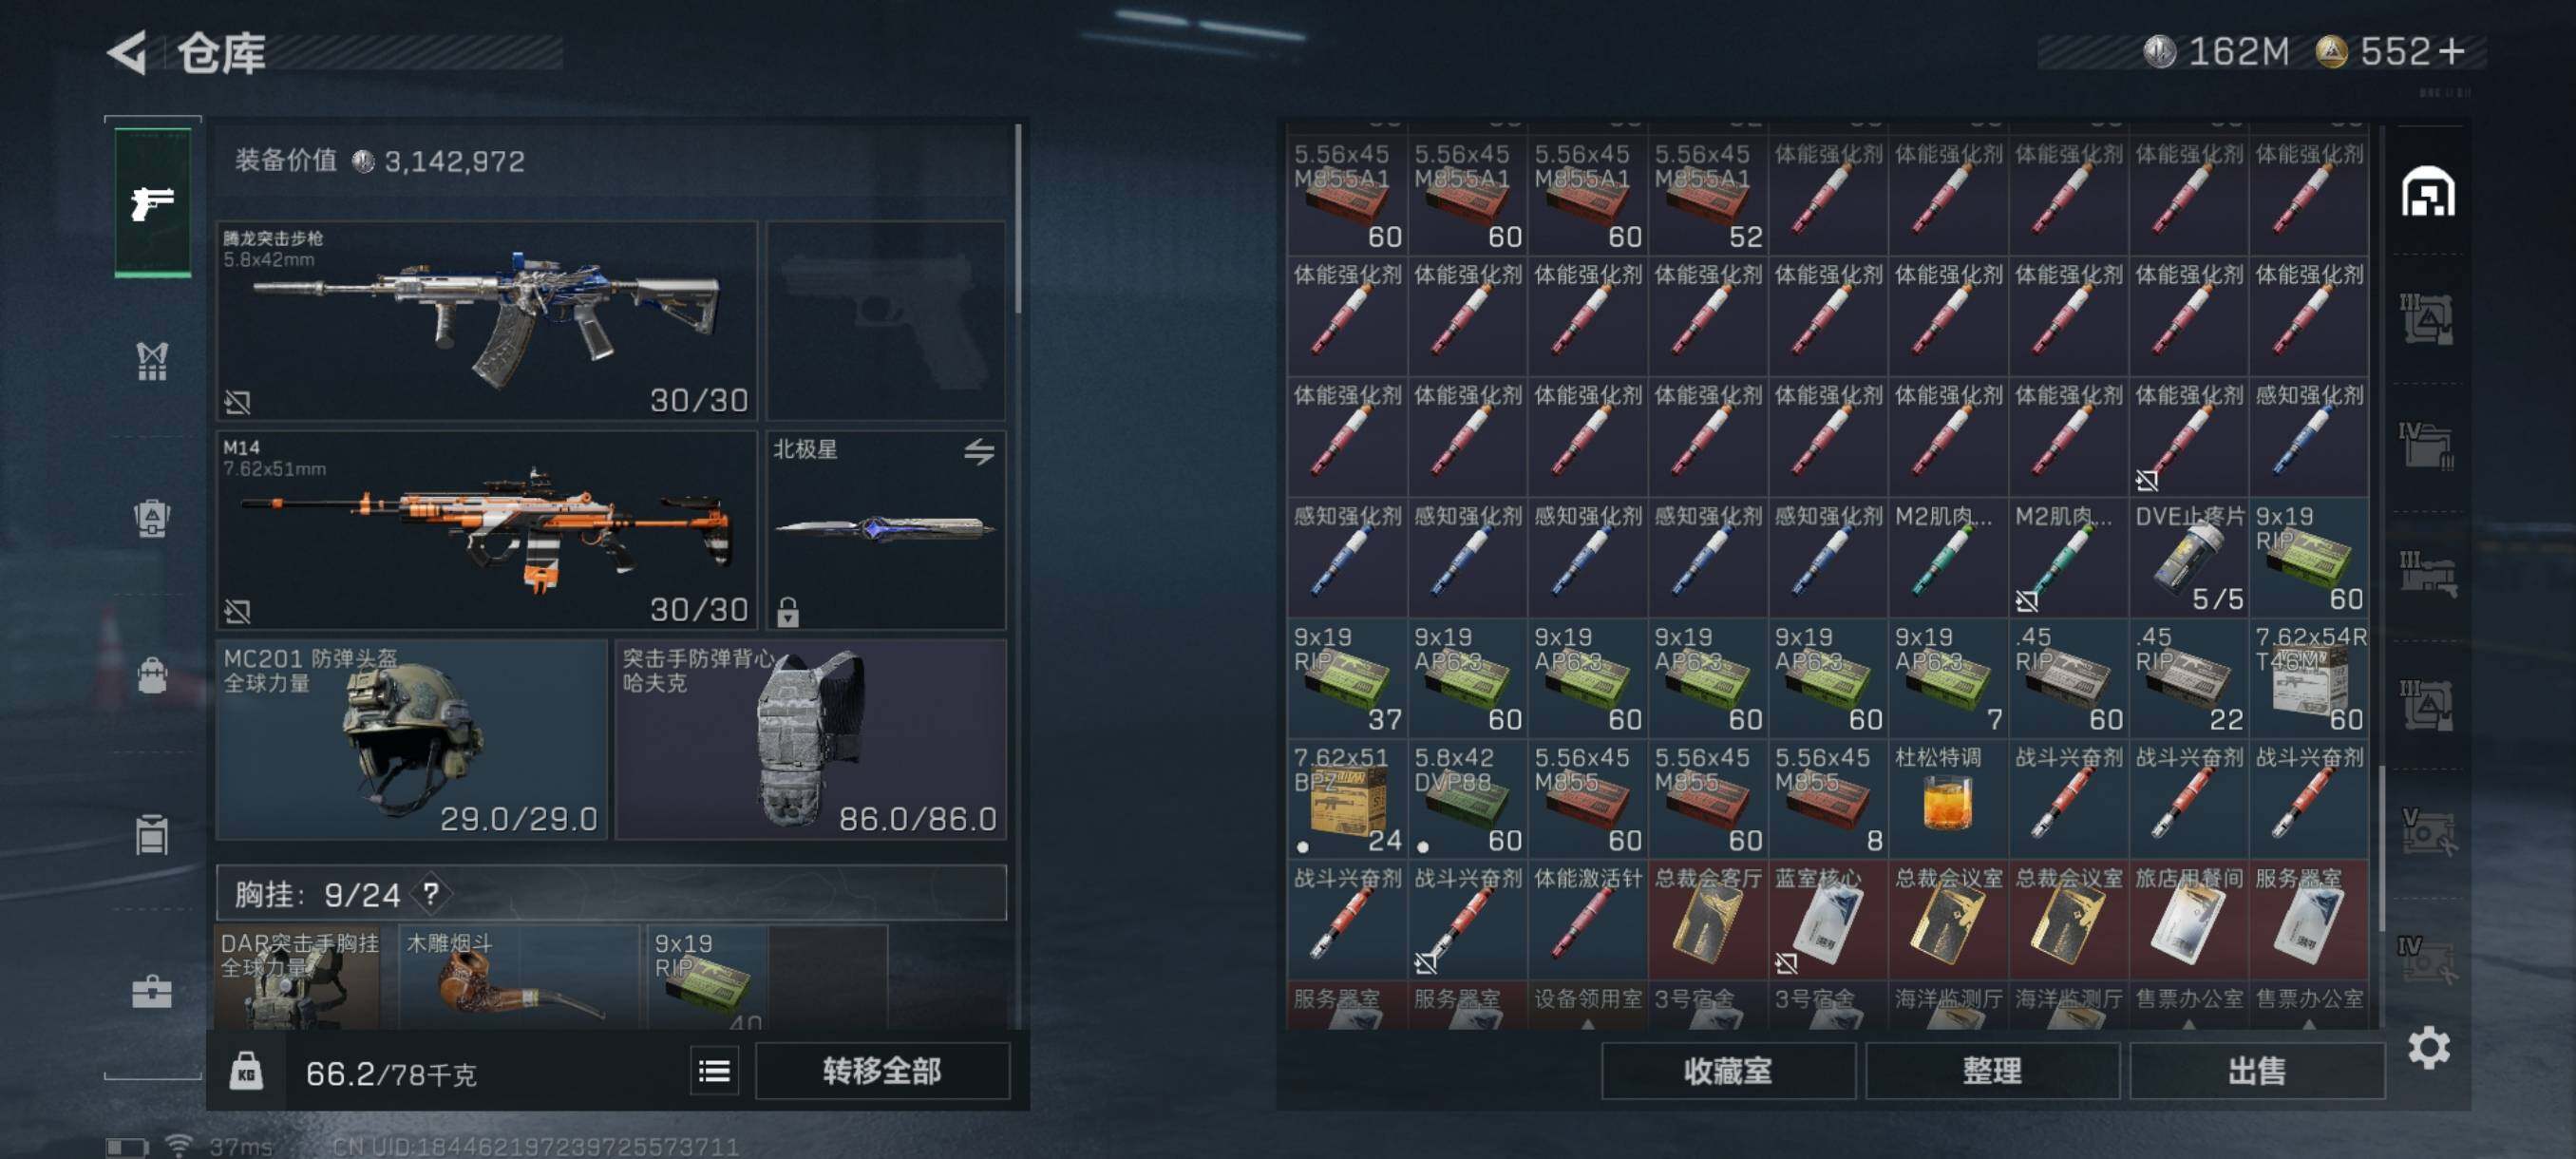Viewport: 2576px width, 1159px height.
Task: Click the plus next to 552 currency
Action: click(2452, 51)
